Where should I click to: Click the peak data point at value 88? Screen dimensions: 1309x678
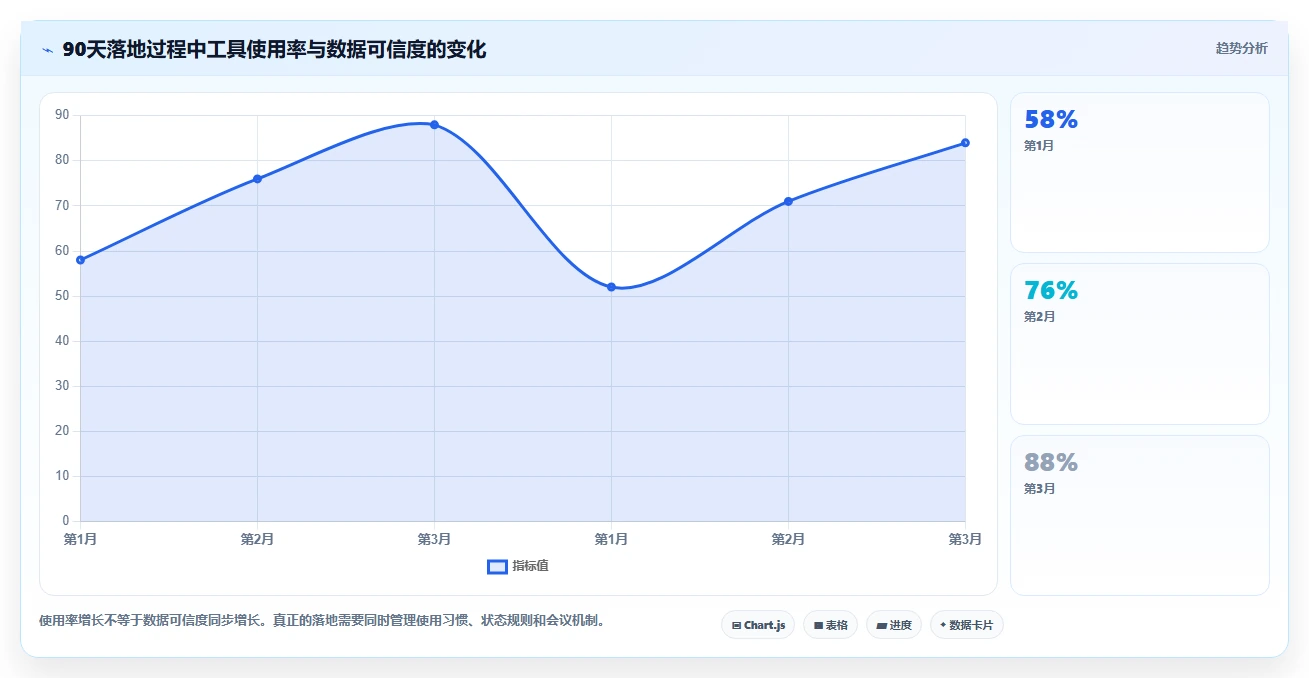pos(434,125)
